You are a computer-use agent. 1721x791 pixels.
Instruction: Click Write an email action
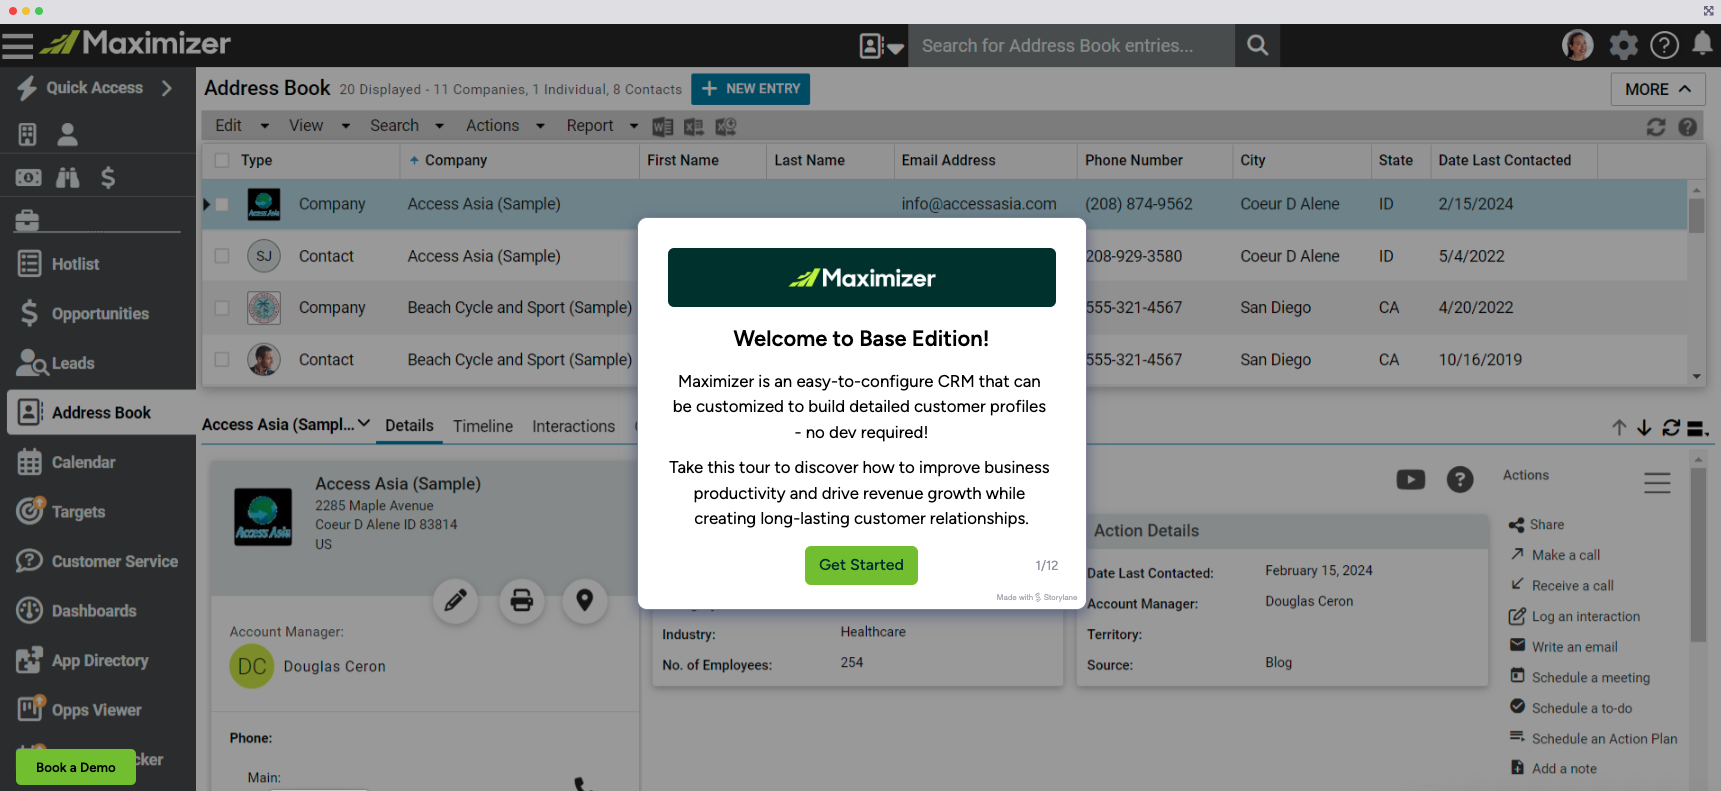point(1564,647)
